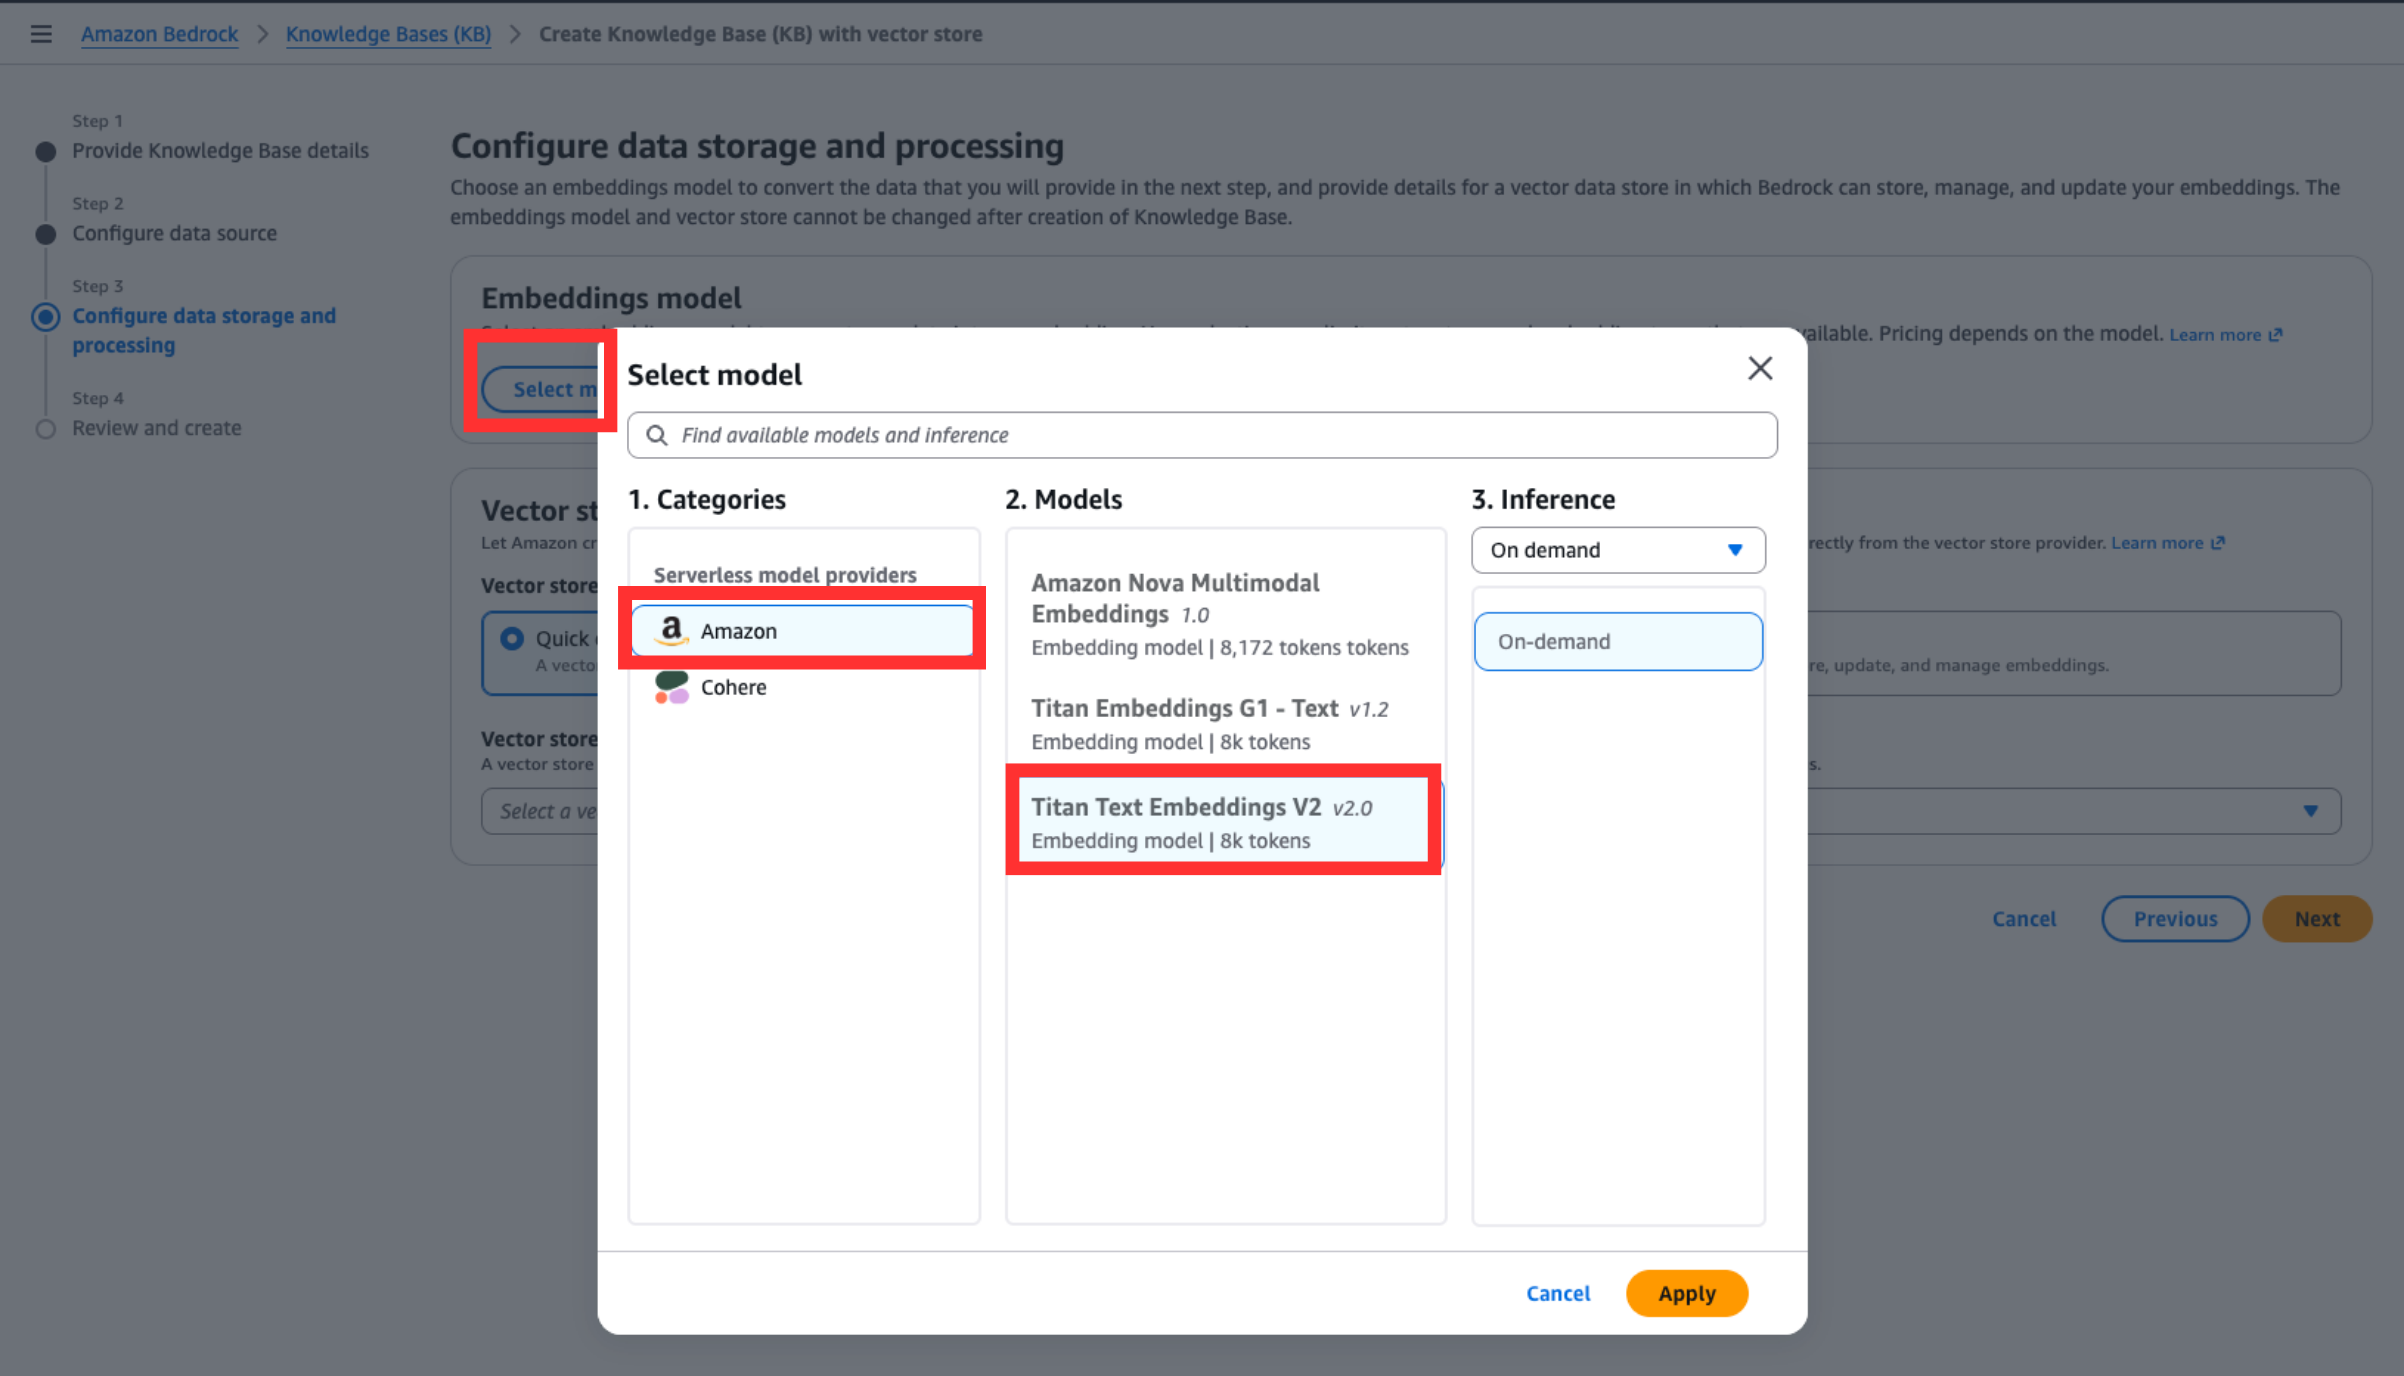Click the Select model dialog title
2404x1376 pixels.
(x=714, y=375)
